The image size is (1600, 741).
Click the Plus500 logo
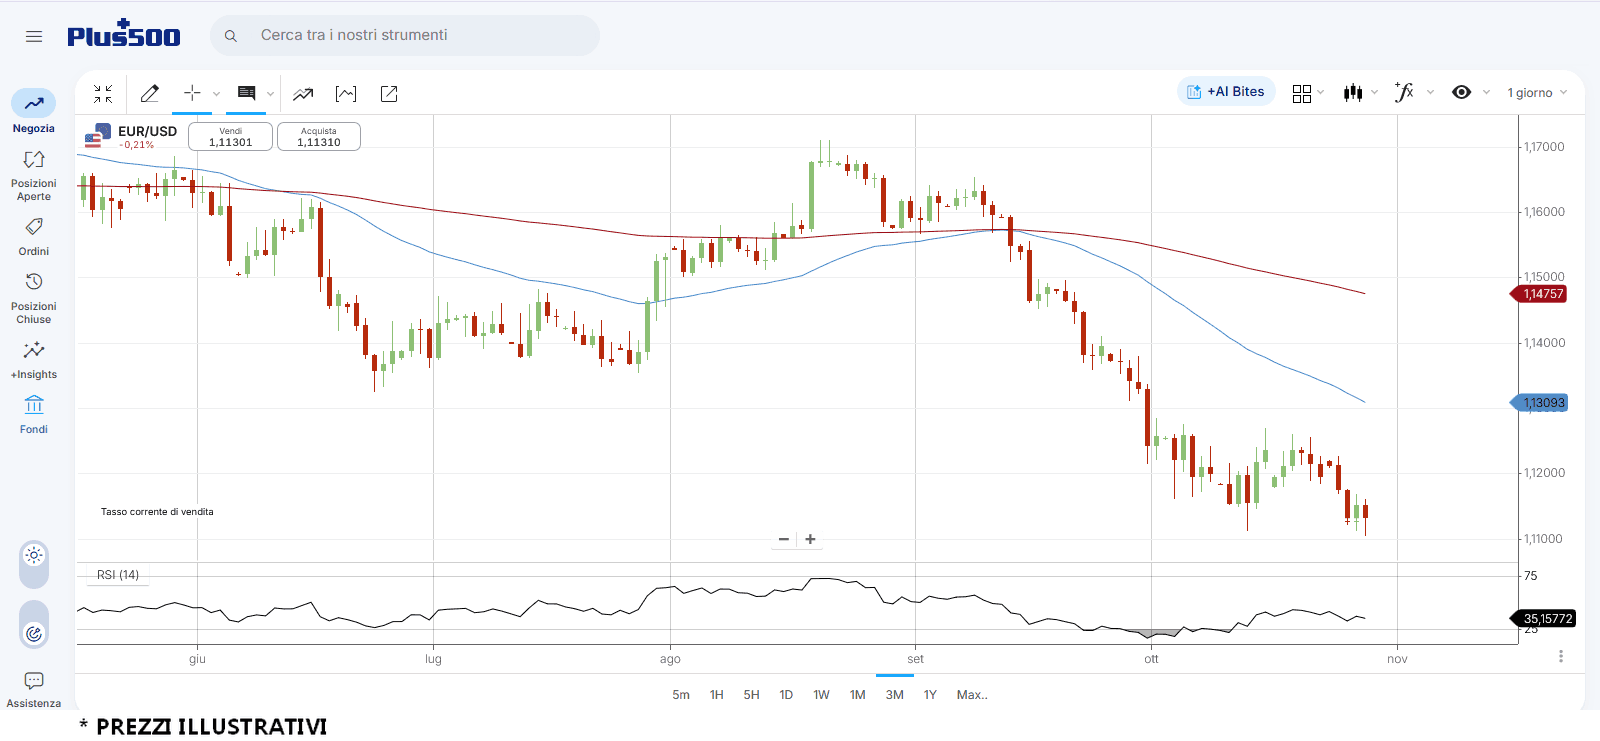[x=124, y=34]
